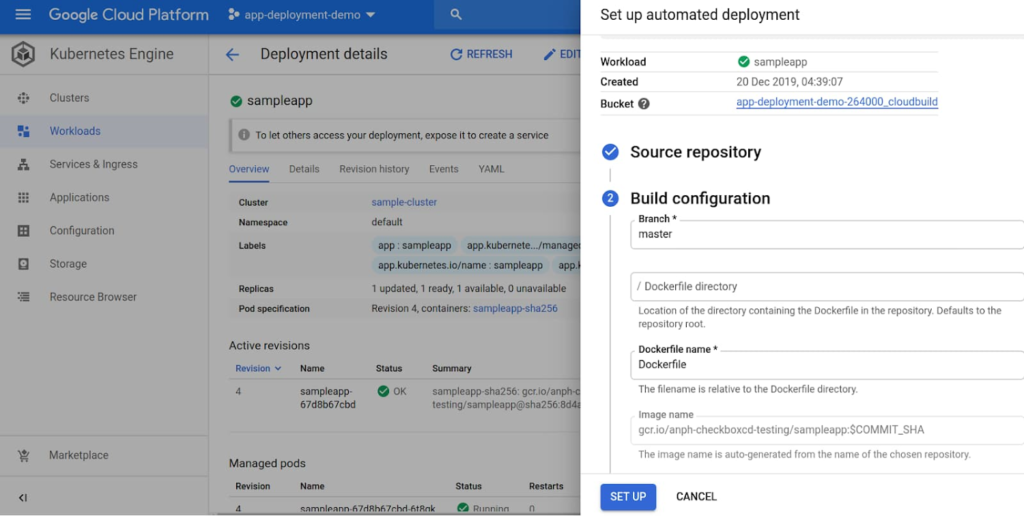The width and height of the screenshot is (1024, 516).
Task: Go back using the left arrow
Action: 232,55
